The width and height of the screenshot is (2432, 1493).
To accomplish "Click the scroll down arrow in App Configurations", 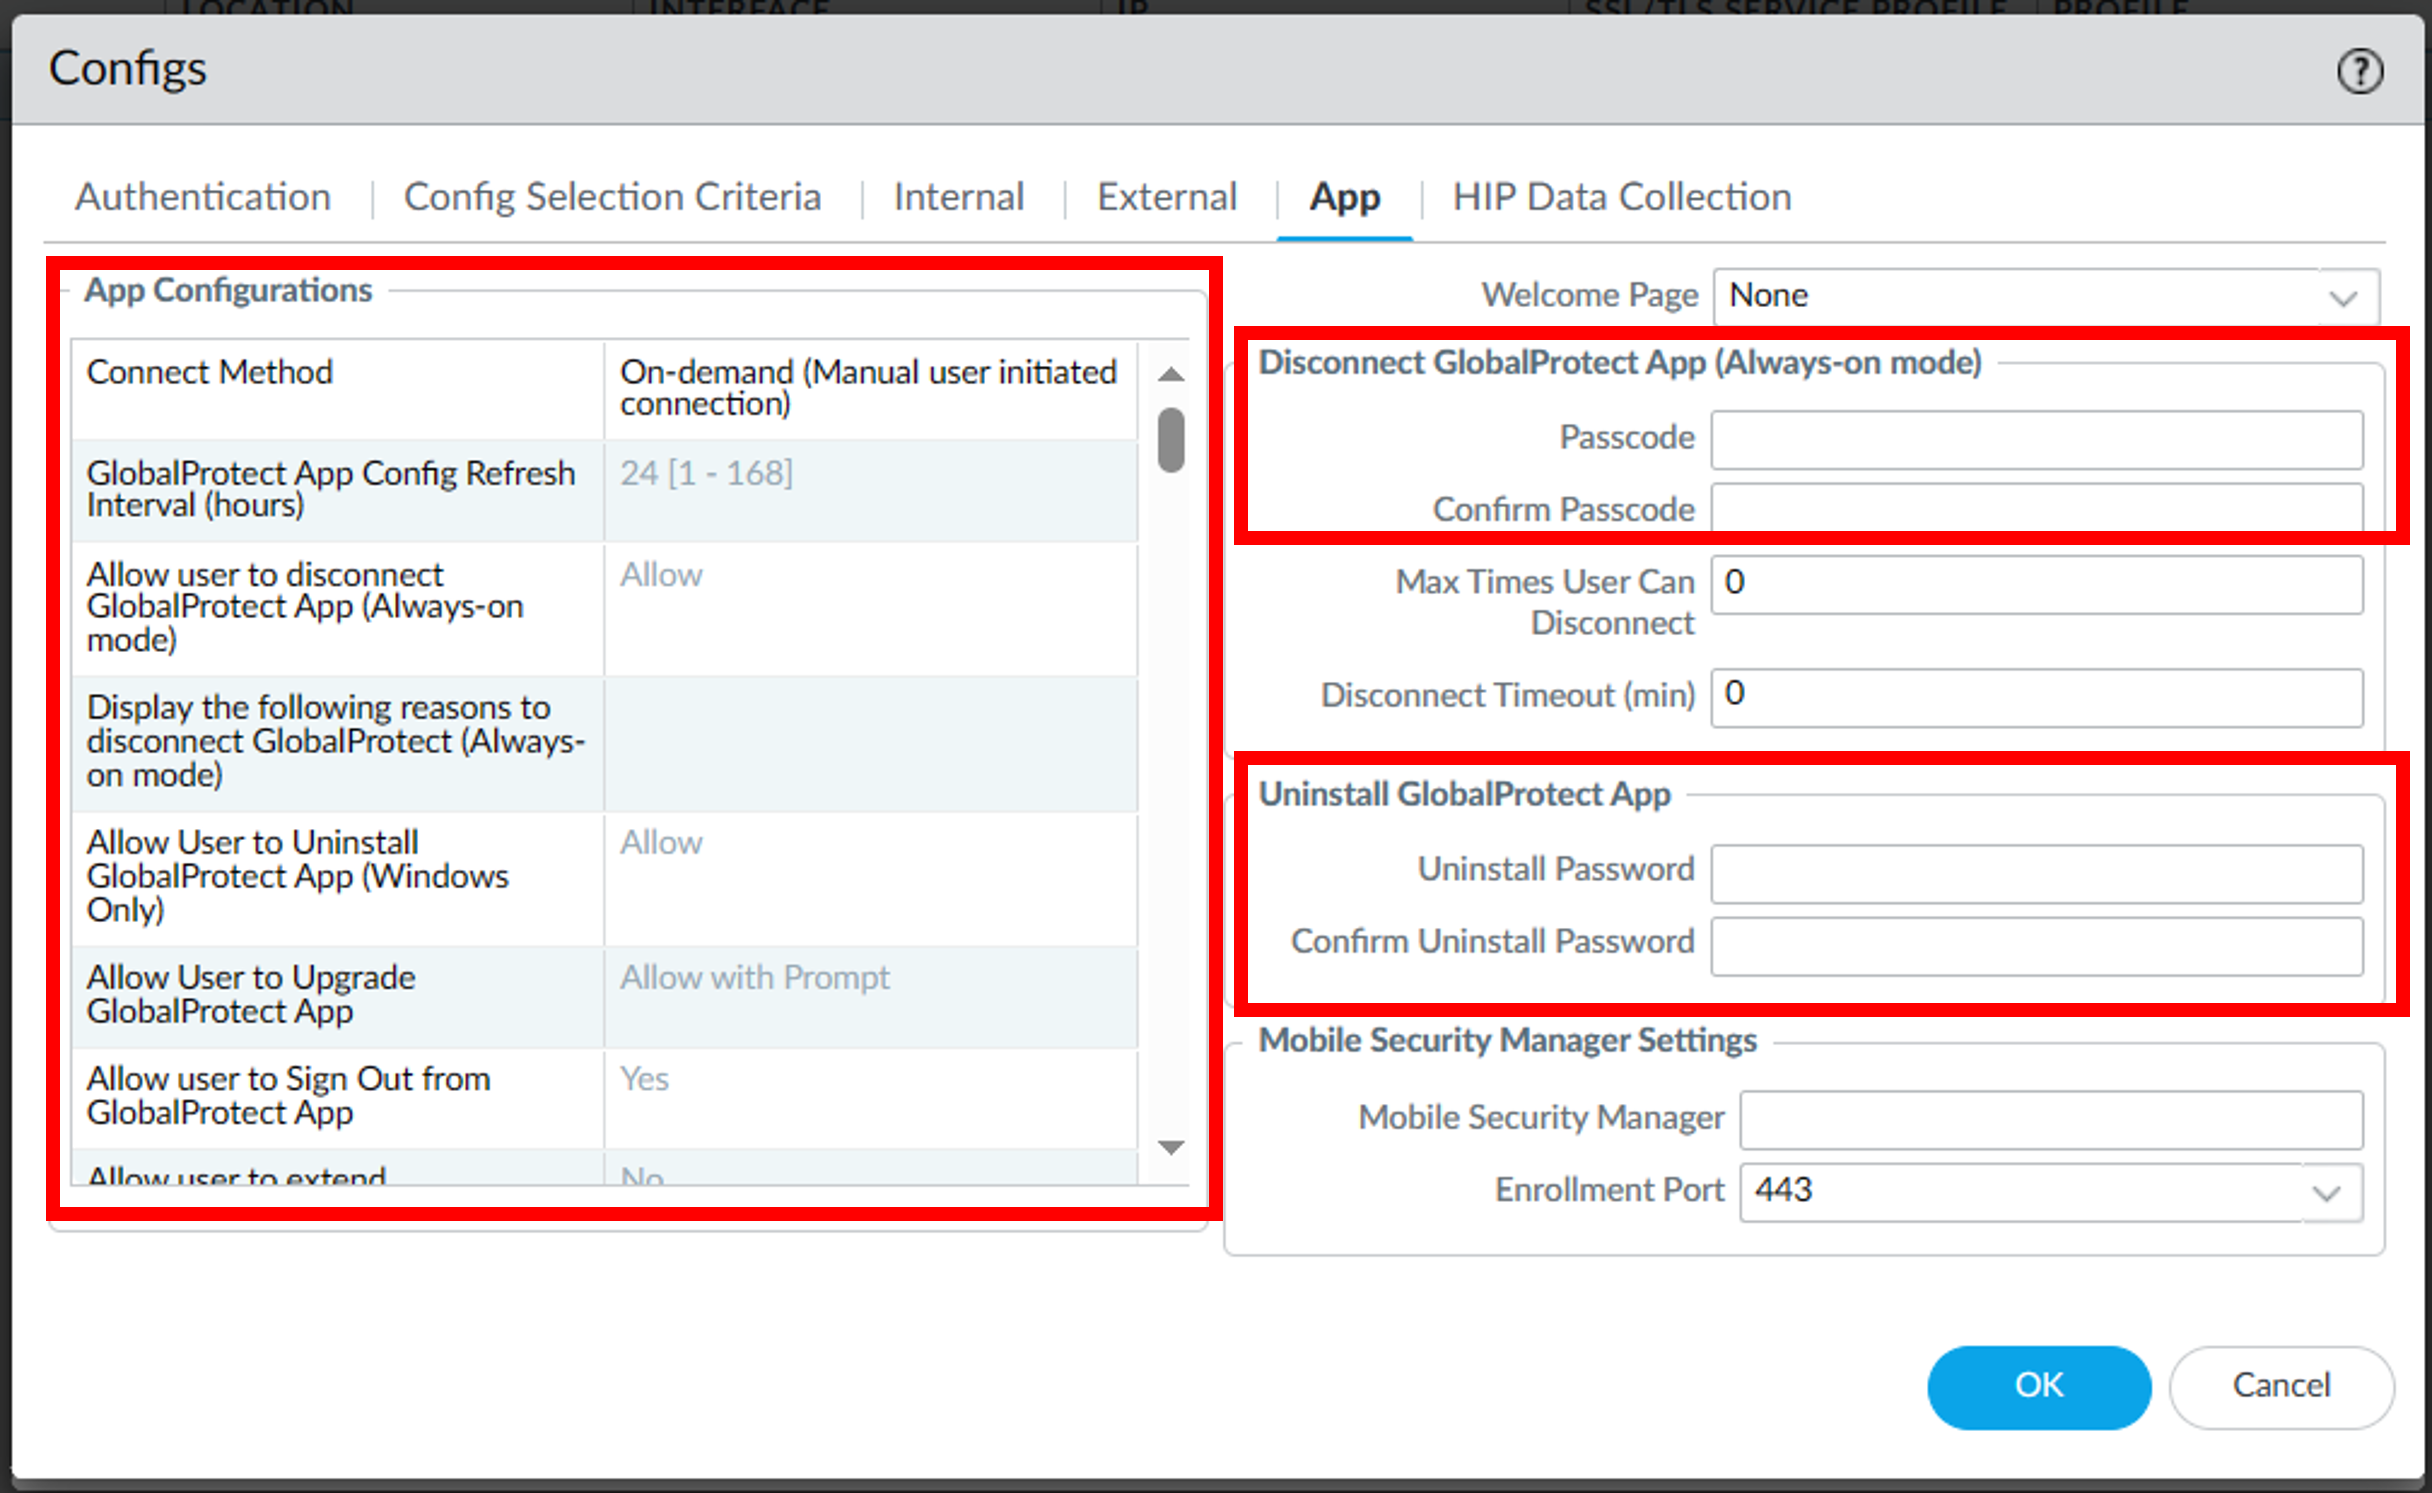I will (1170, 1147).
